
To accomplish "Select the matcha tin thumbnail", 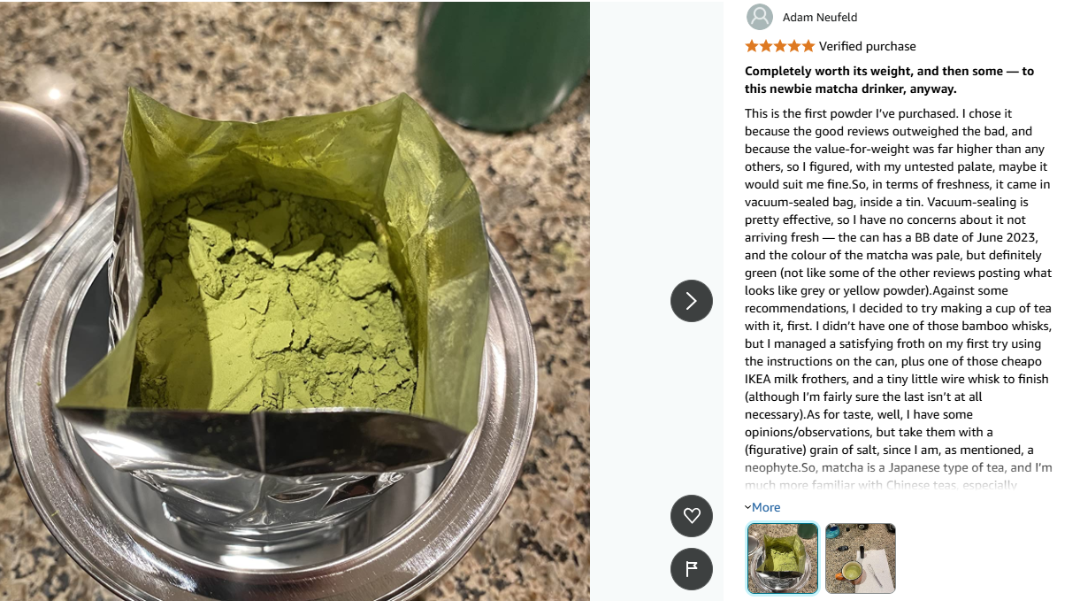I will tap(782, 558).
